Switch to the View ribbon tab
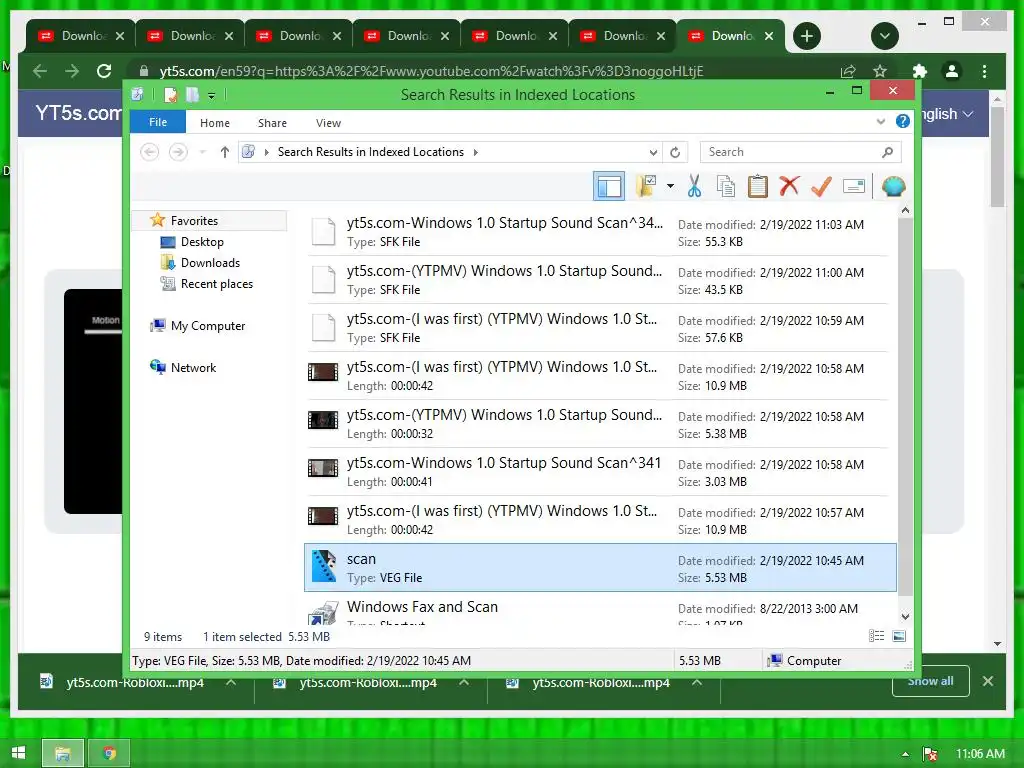The width and height of the screenshot is (1024, 768). (x=328, y=123)
